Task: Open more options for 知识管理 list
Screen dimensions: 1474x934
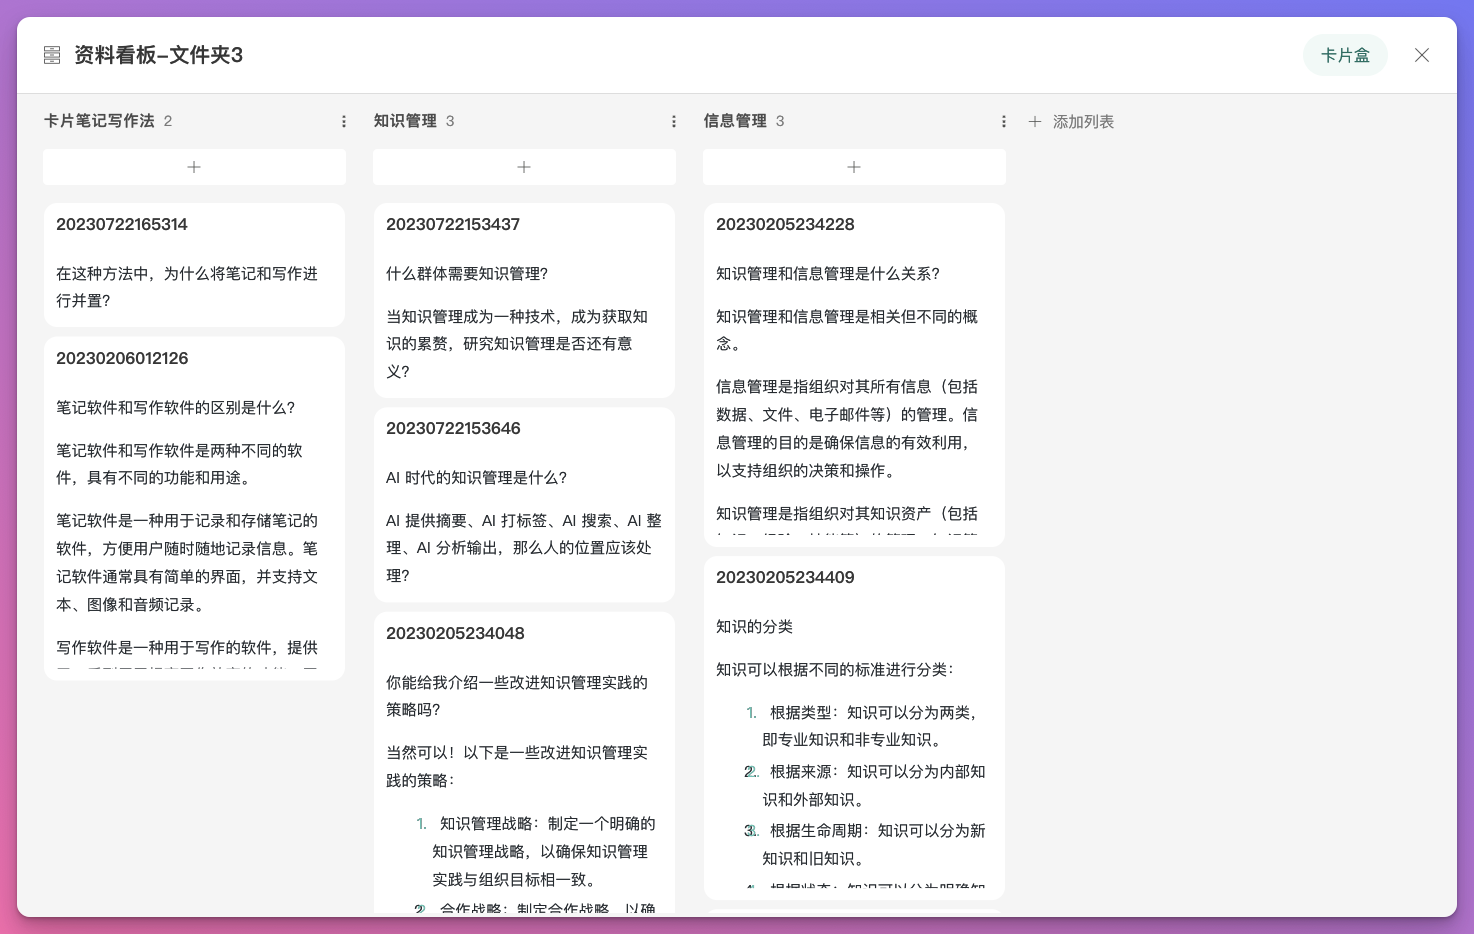Action: tap(674, 121)
